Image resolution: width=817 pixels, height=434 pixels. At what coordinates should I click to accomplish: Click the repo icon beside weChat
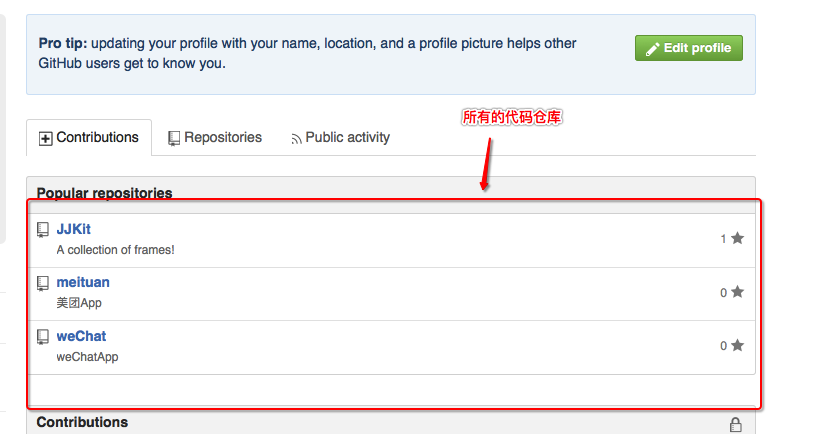pos(43,337)
